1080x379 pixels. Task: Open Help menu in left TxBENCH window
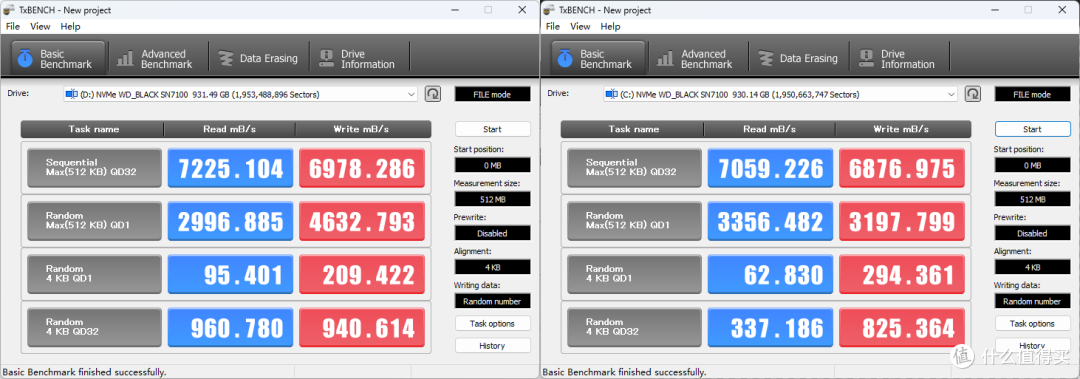[70, 26]
